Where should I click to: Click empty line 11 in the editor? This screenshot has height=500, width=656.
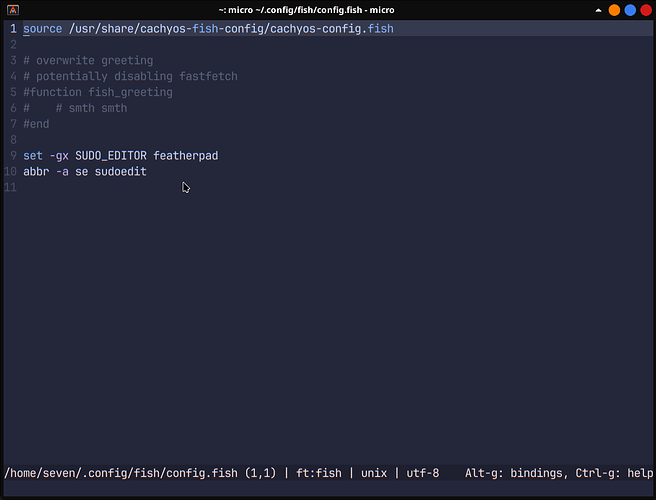click(x=328, y=187)
